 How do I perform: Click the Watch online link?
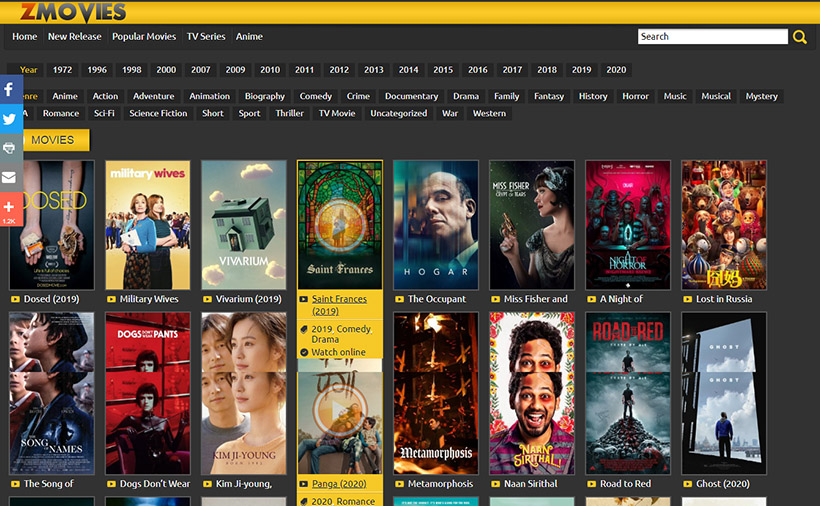click(338, 352)
